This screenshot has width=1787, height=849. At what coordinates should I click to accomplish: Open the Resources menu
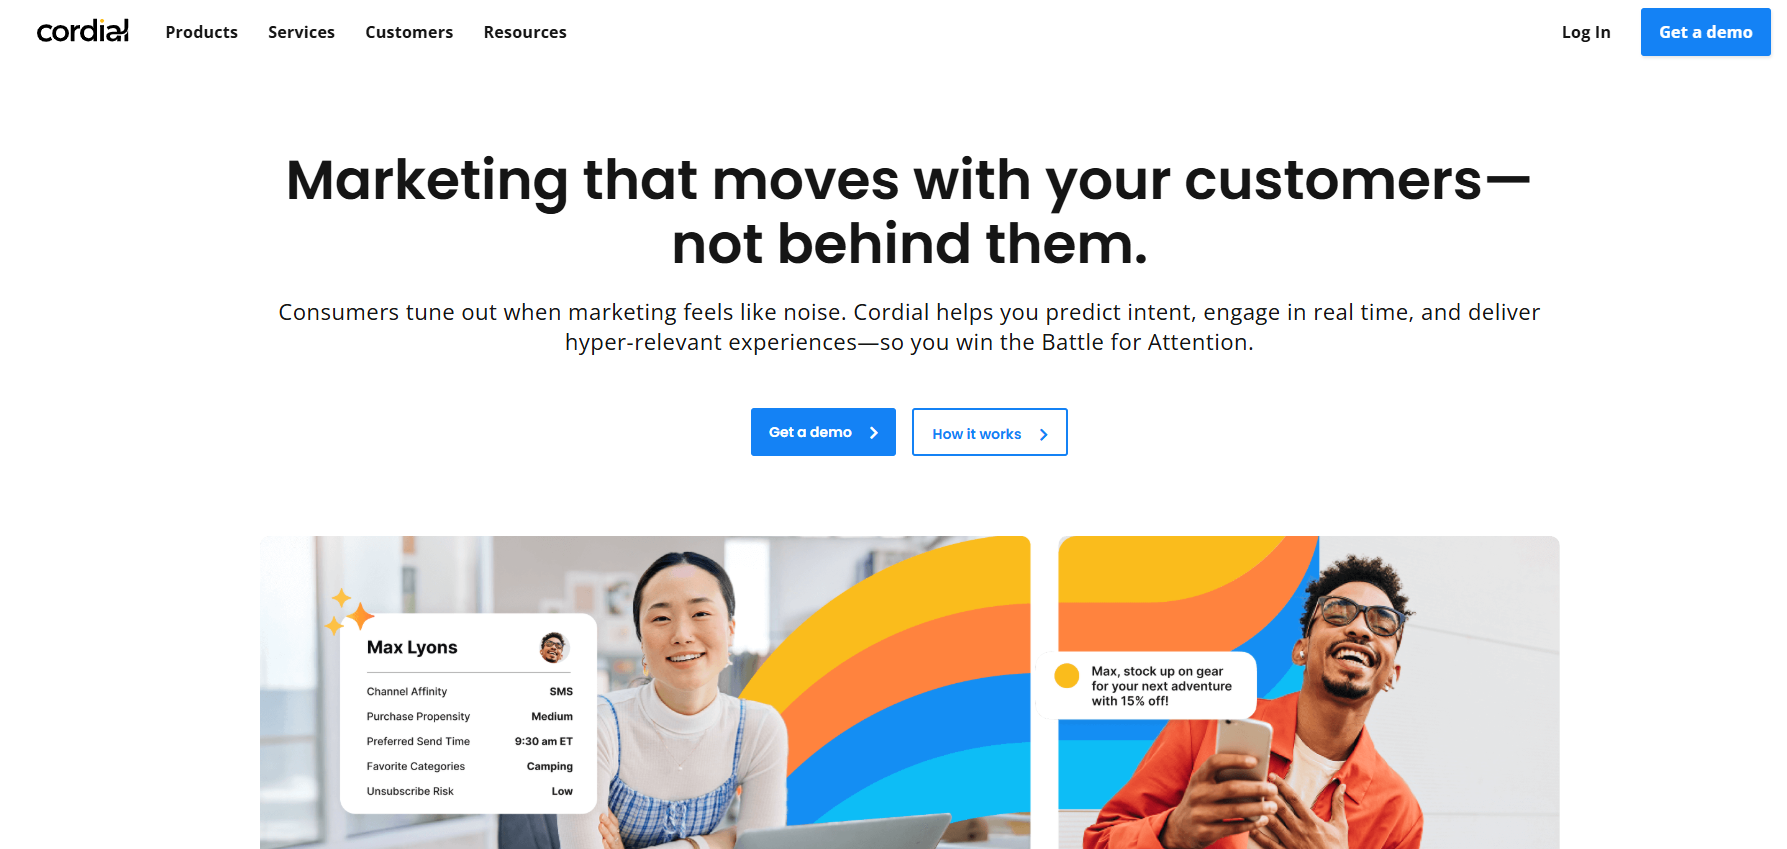[x=525, y=32]
